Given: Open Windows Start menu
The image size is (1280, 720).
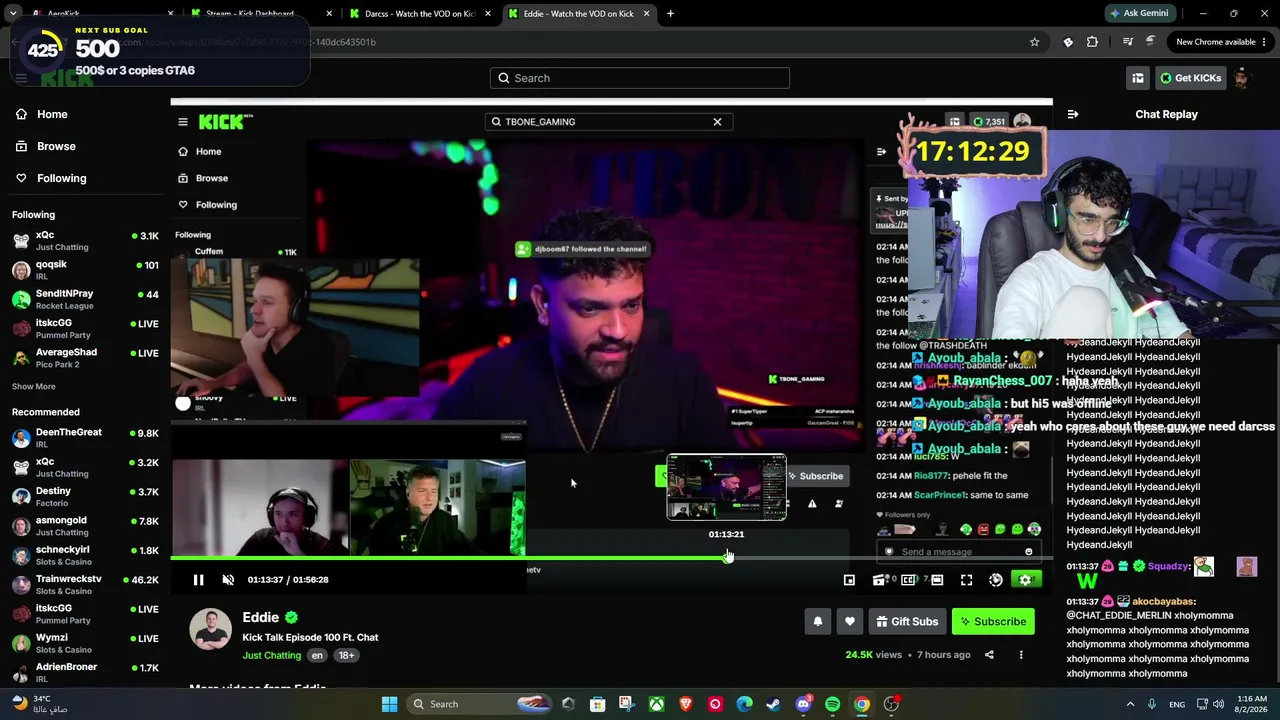Looking at the screenshot, I should [389, 704].
